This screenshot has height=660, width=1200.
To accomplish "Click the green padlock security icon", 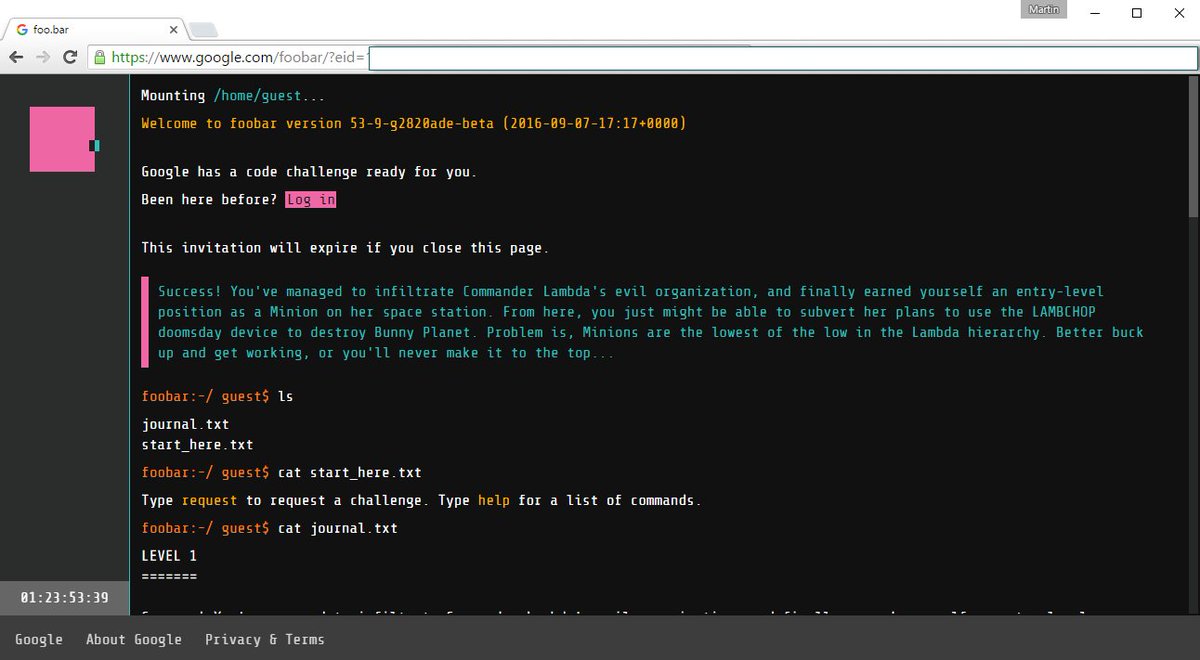I will tap(99, 58).
